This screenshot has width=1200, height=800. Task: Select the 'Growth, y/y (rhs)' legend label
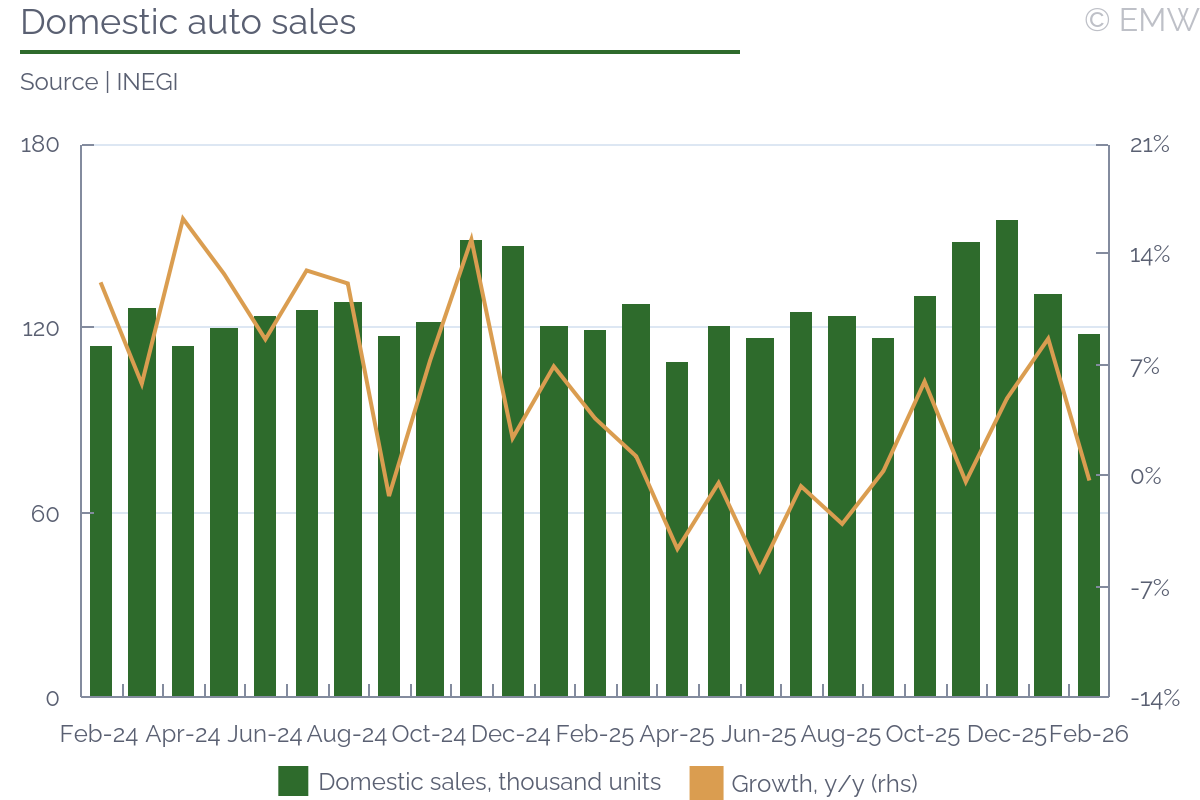tap(824, 783)
